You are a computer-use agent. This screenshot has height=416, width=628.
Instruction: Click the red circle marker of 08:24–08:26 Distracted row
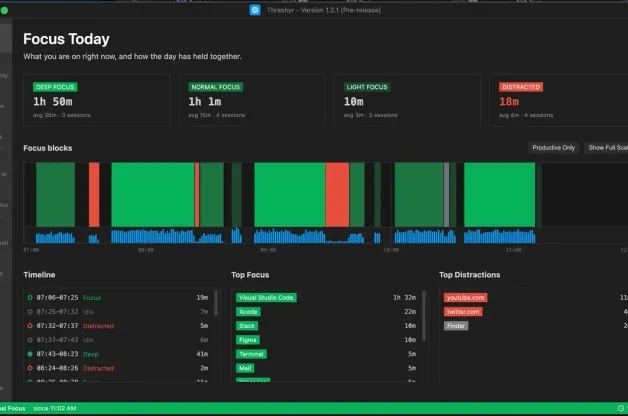tap(30, 368)
